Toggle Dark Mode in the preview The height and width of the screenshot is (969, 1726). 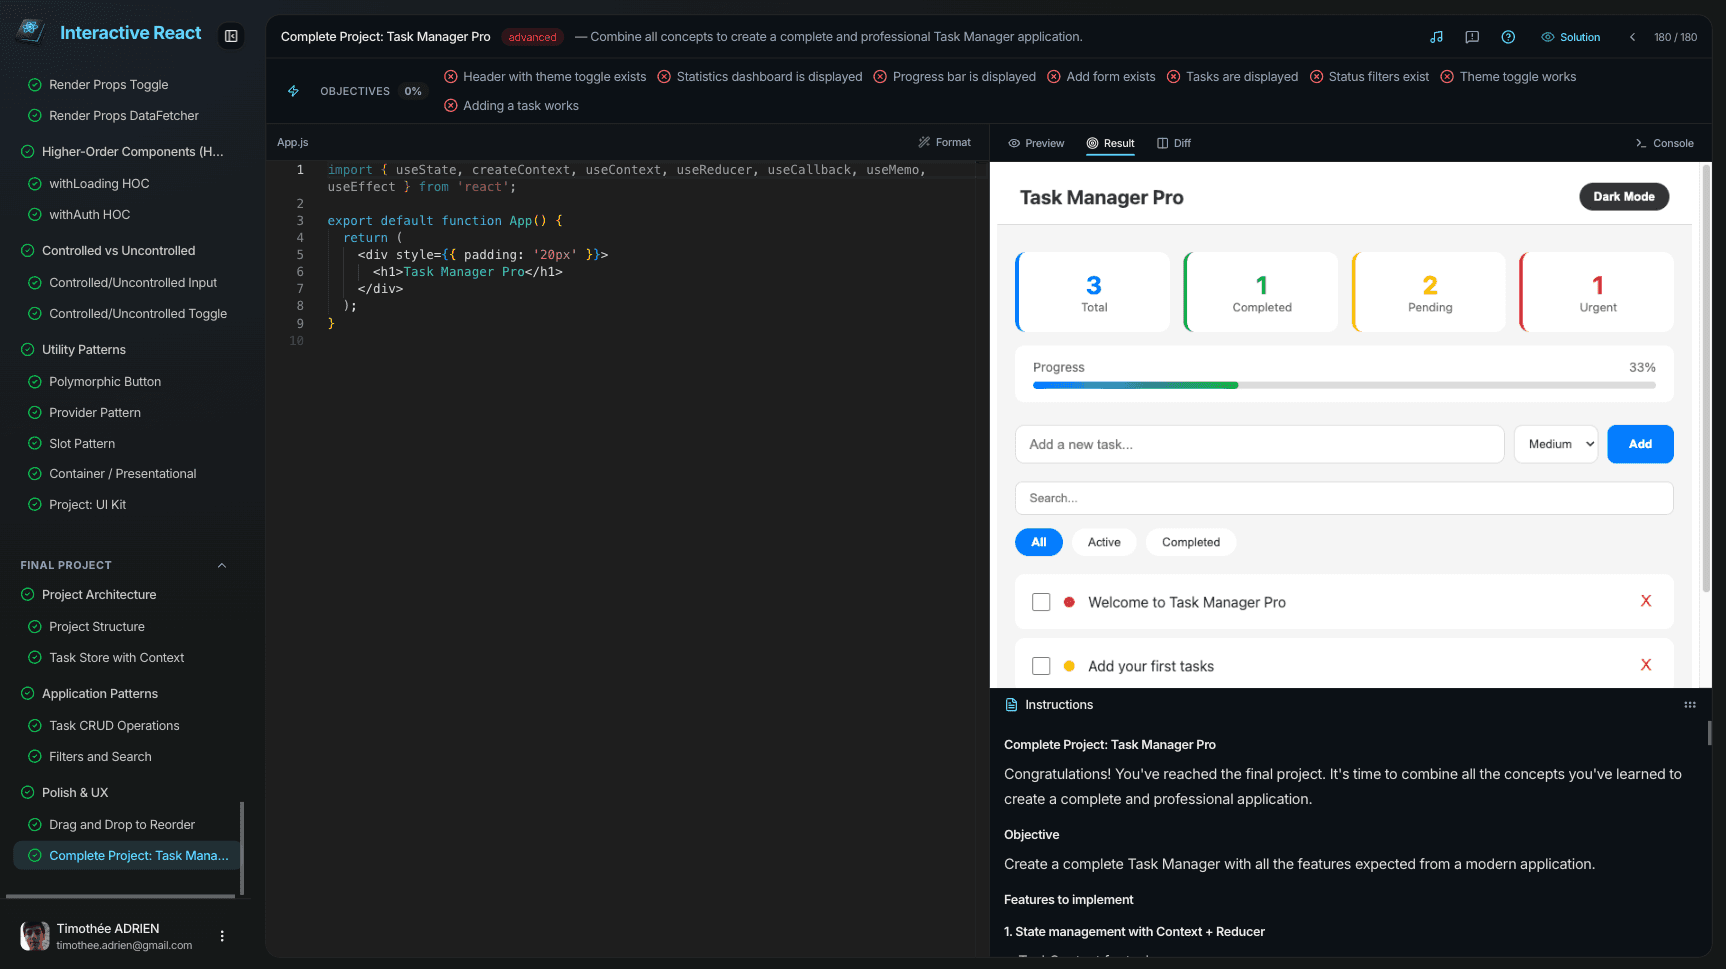pos(1623,196)
